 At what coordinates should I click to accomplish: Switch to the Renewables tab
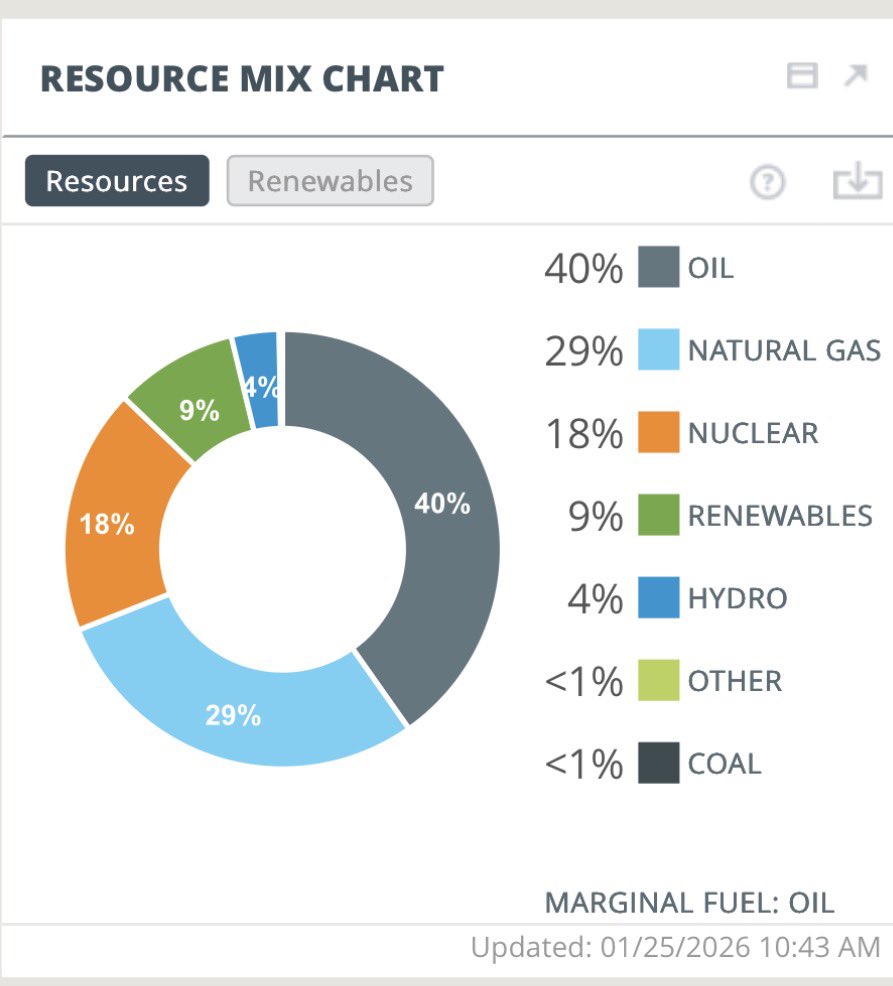click(x=330, y=181)
